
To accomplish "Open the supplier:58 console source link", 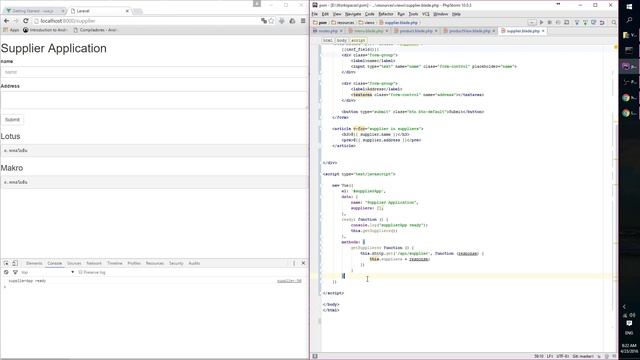I will click(289, 281).
